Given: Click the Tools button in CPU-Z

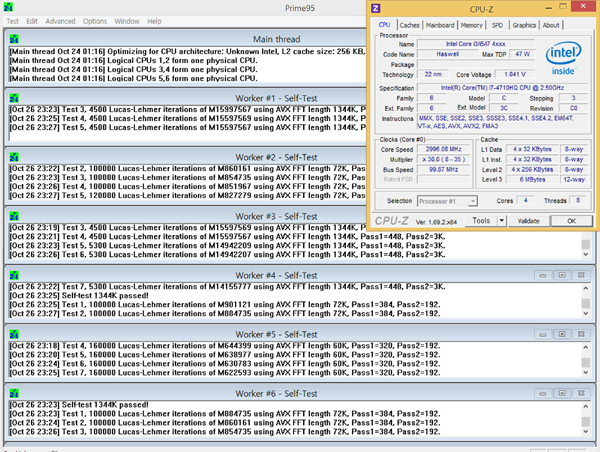Looking at the screenshot, I should [x=481, y=221].
